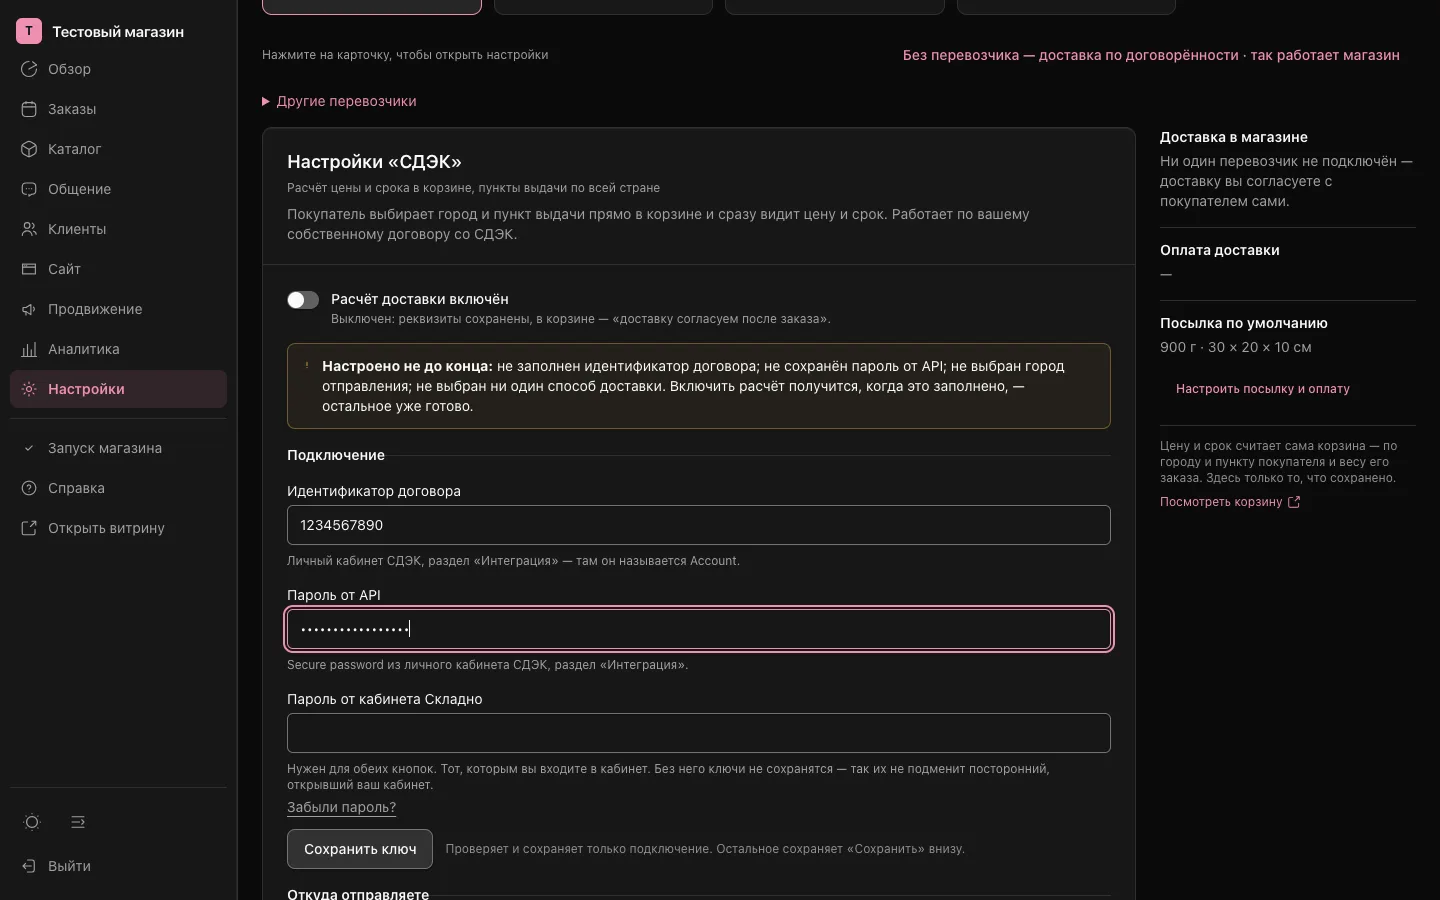This screenshot has width=1440, height=900.
Task: Expand the Другие перевозчики section
Action: [339, 101]
